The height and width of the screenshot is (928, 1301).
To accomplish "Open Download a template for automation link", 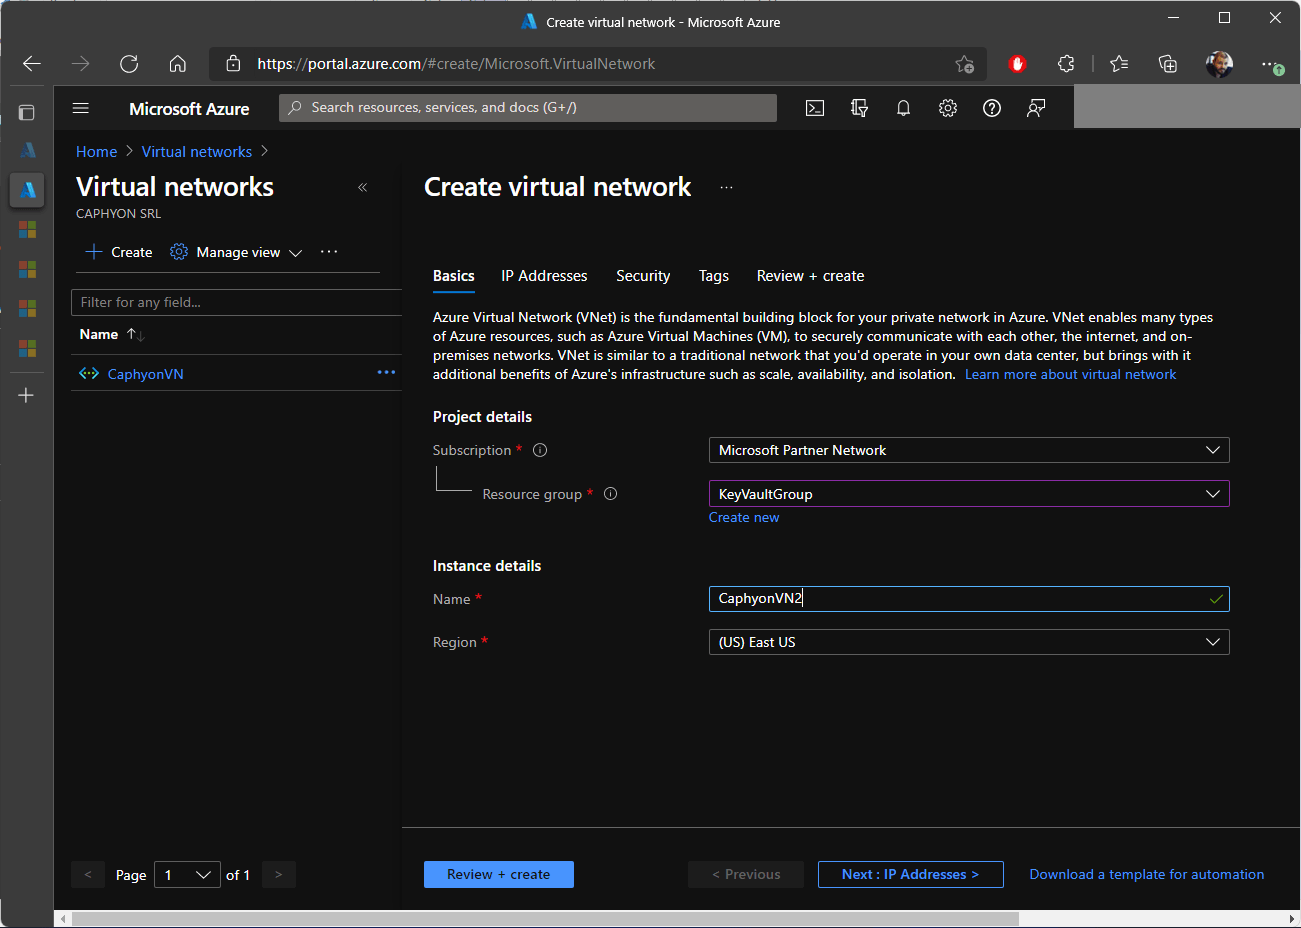I will click(x=1147, y=874).
